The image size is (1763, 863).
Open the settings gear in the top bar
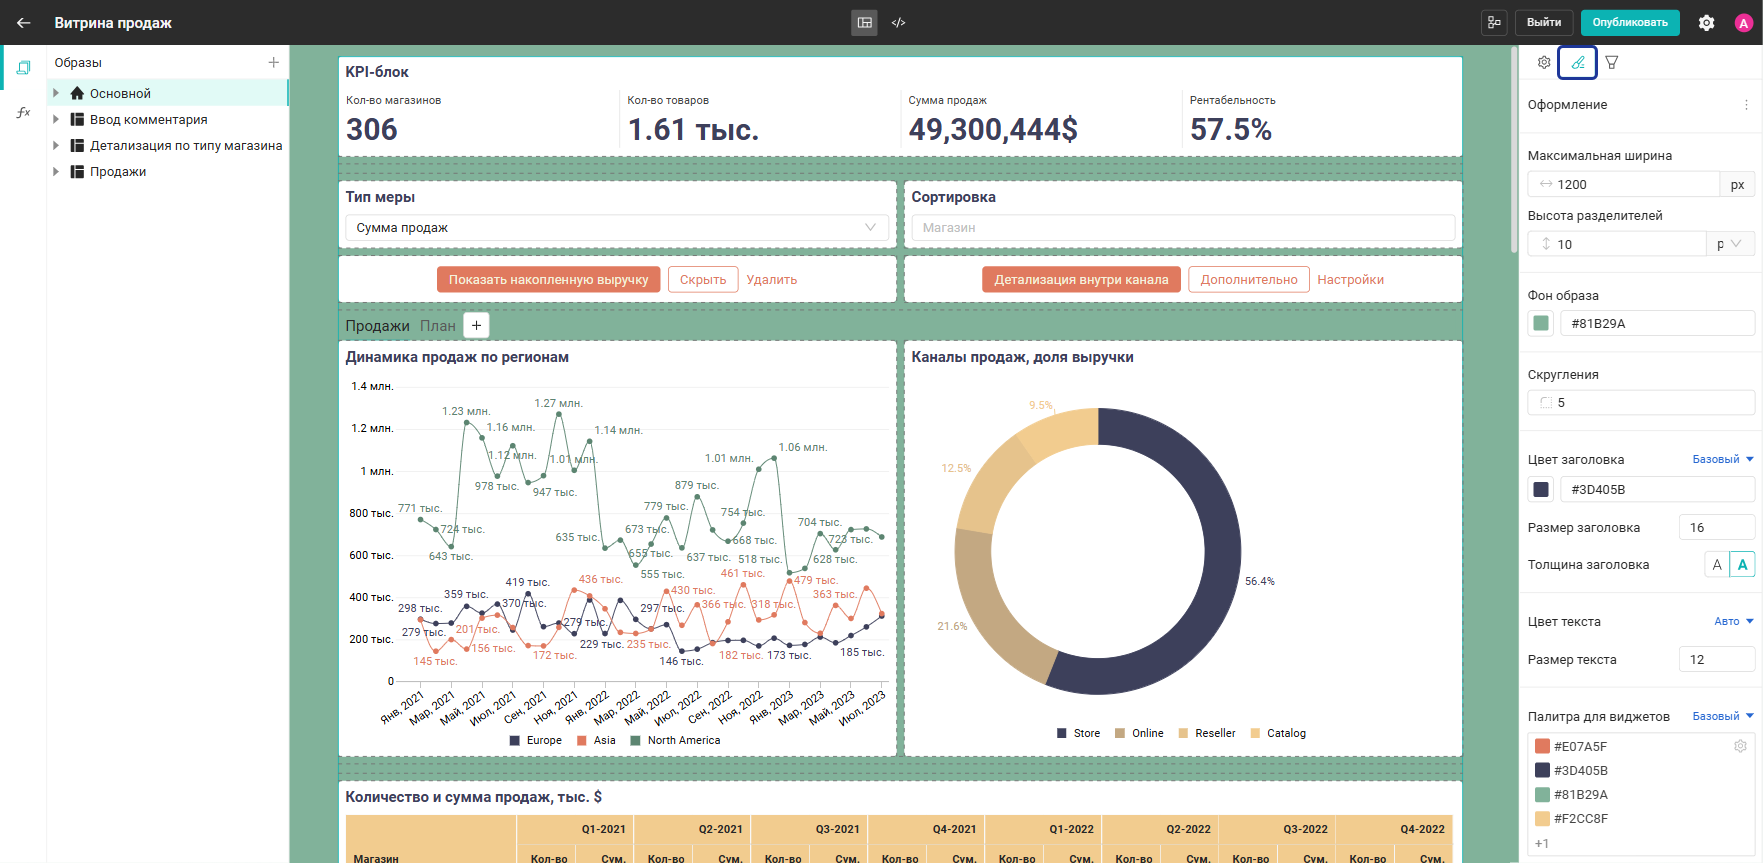click(1707, 22)
